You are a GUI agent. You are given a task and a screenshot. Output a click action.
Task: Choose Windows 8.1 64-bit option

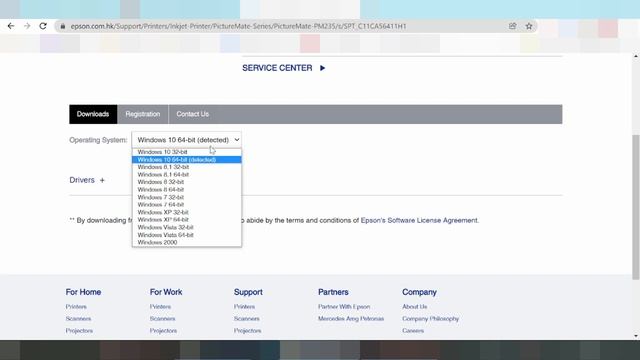(187, 174)
